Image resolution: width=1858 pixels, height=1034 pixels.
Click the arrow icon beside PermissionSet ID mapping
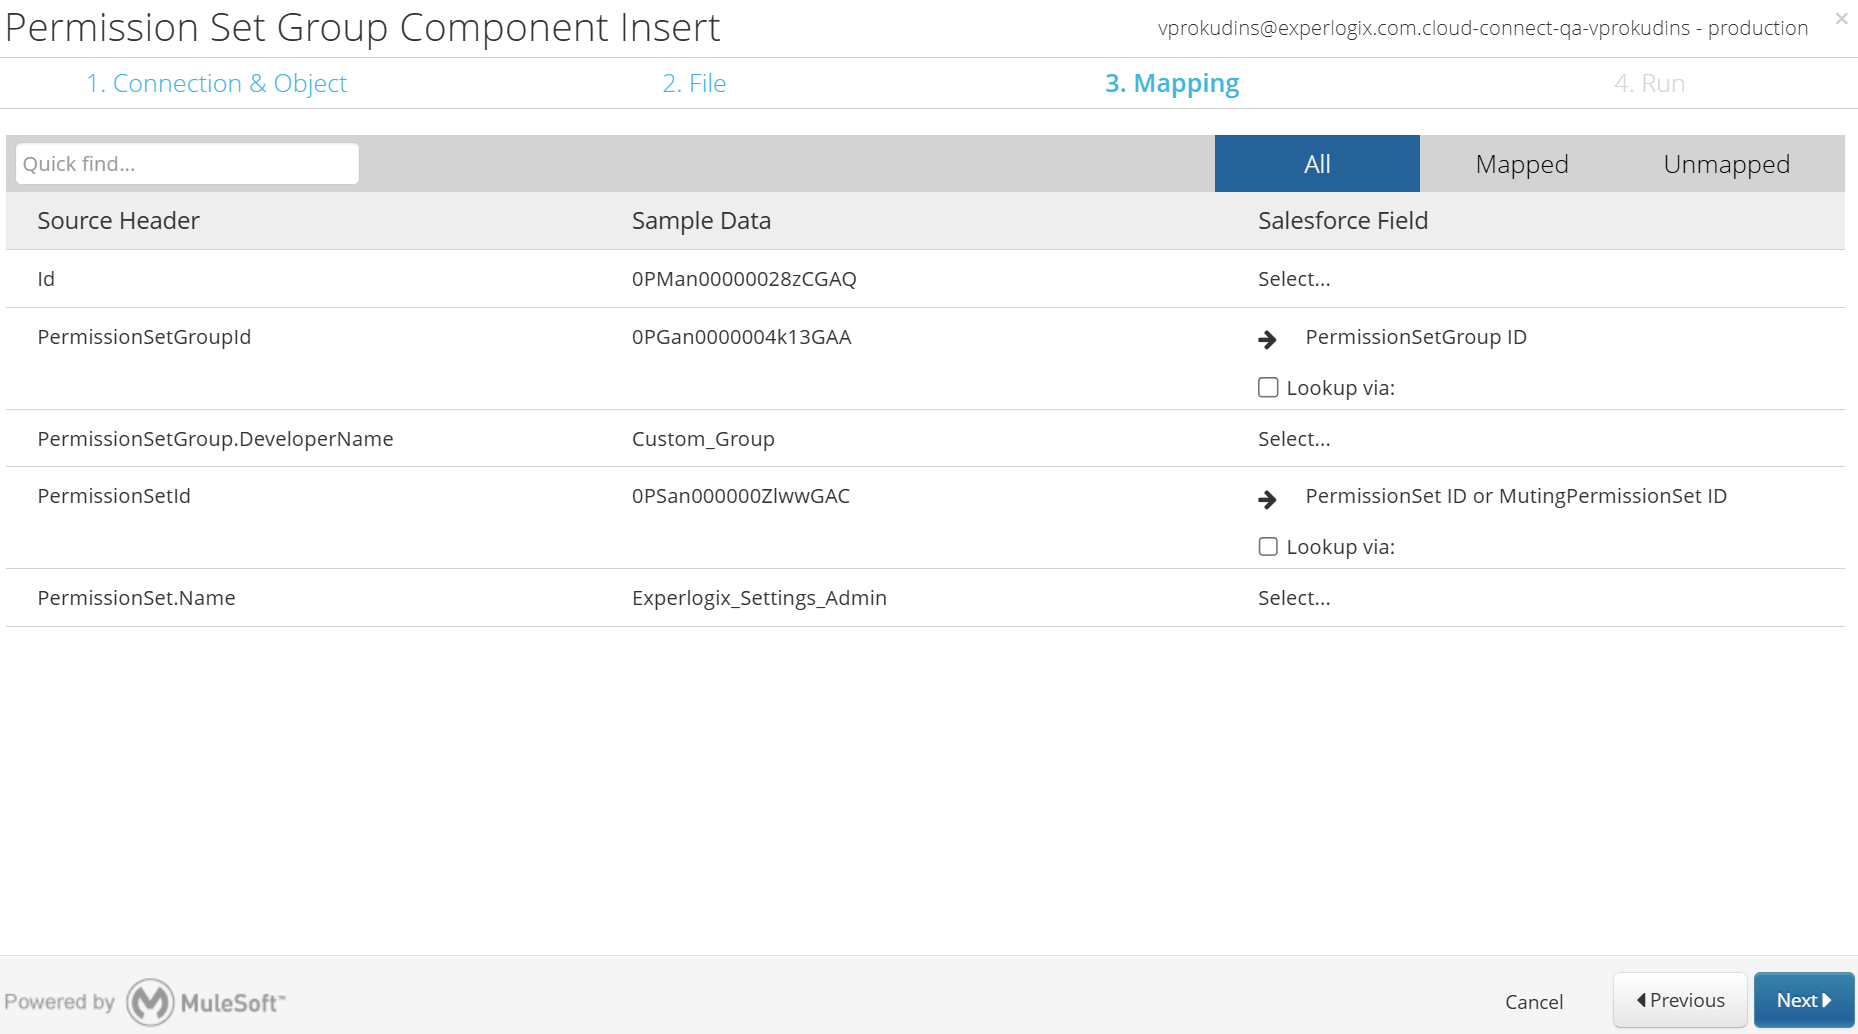1267,499
